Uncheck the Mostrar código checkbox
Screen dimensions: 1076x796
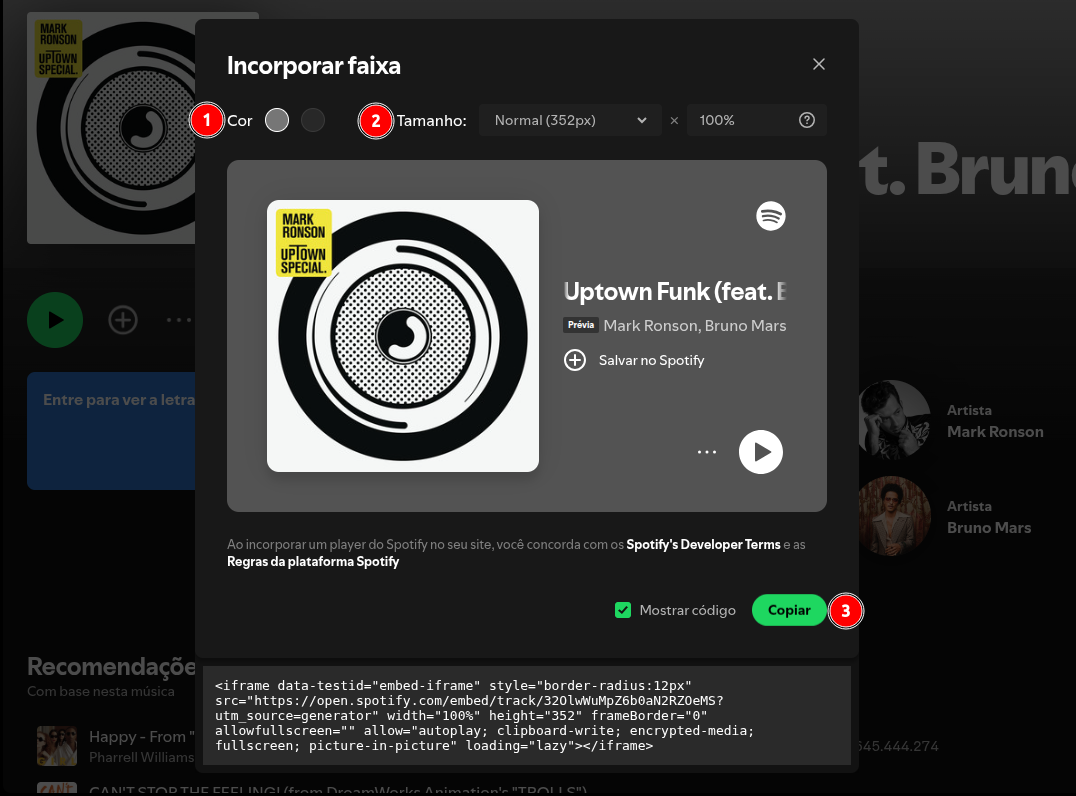pyautogui.click(x=623, y=610)
